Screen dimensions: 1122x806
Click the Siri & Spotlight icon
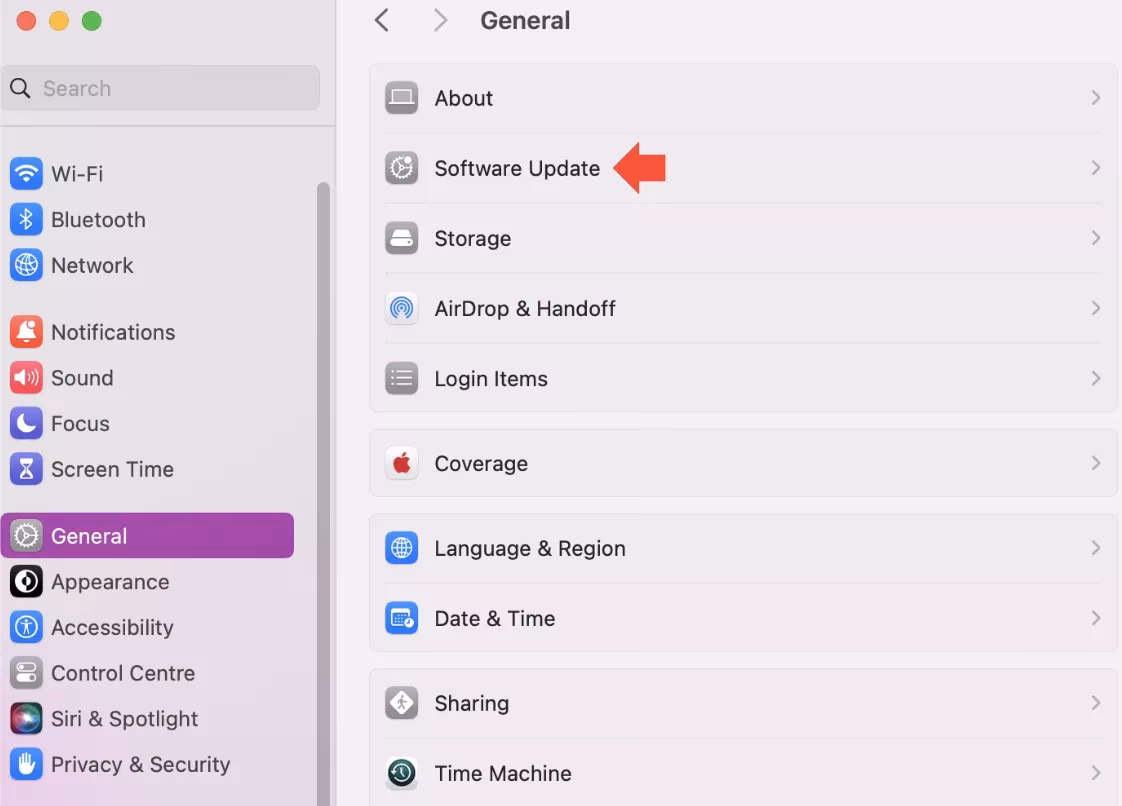25,718
